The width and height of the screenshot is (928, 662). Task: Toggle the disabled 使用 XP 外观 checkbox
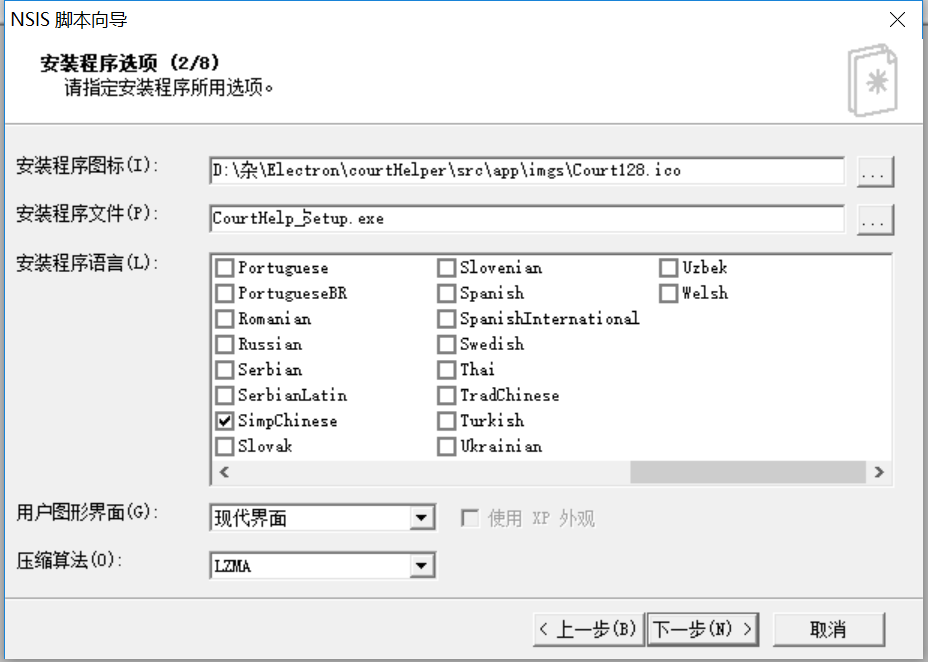470,519
